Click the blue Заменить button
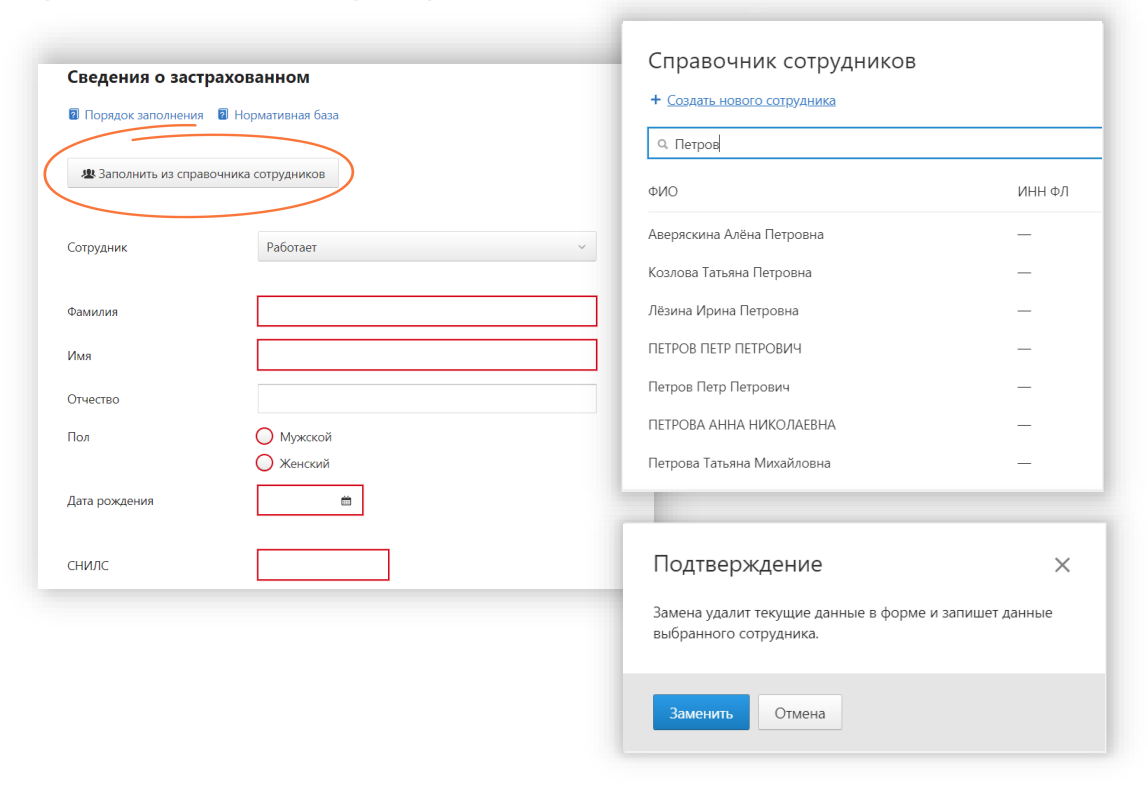The image size is (1148, 793). [701, 713]
